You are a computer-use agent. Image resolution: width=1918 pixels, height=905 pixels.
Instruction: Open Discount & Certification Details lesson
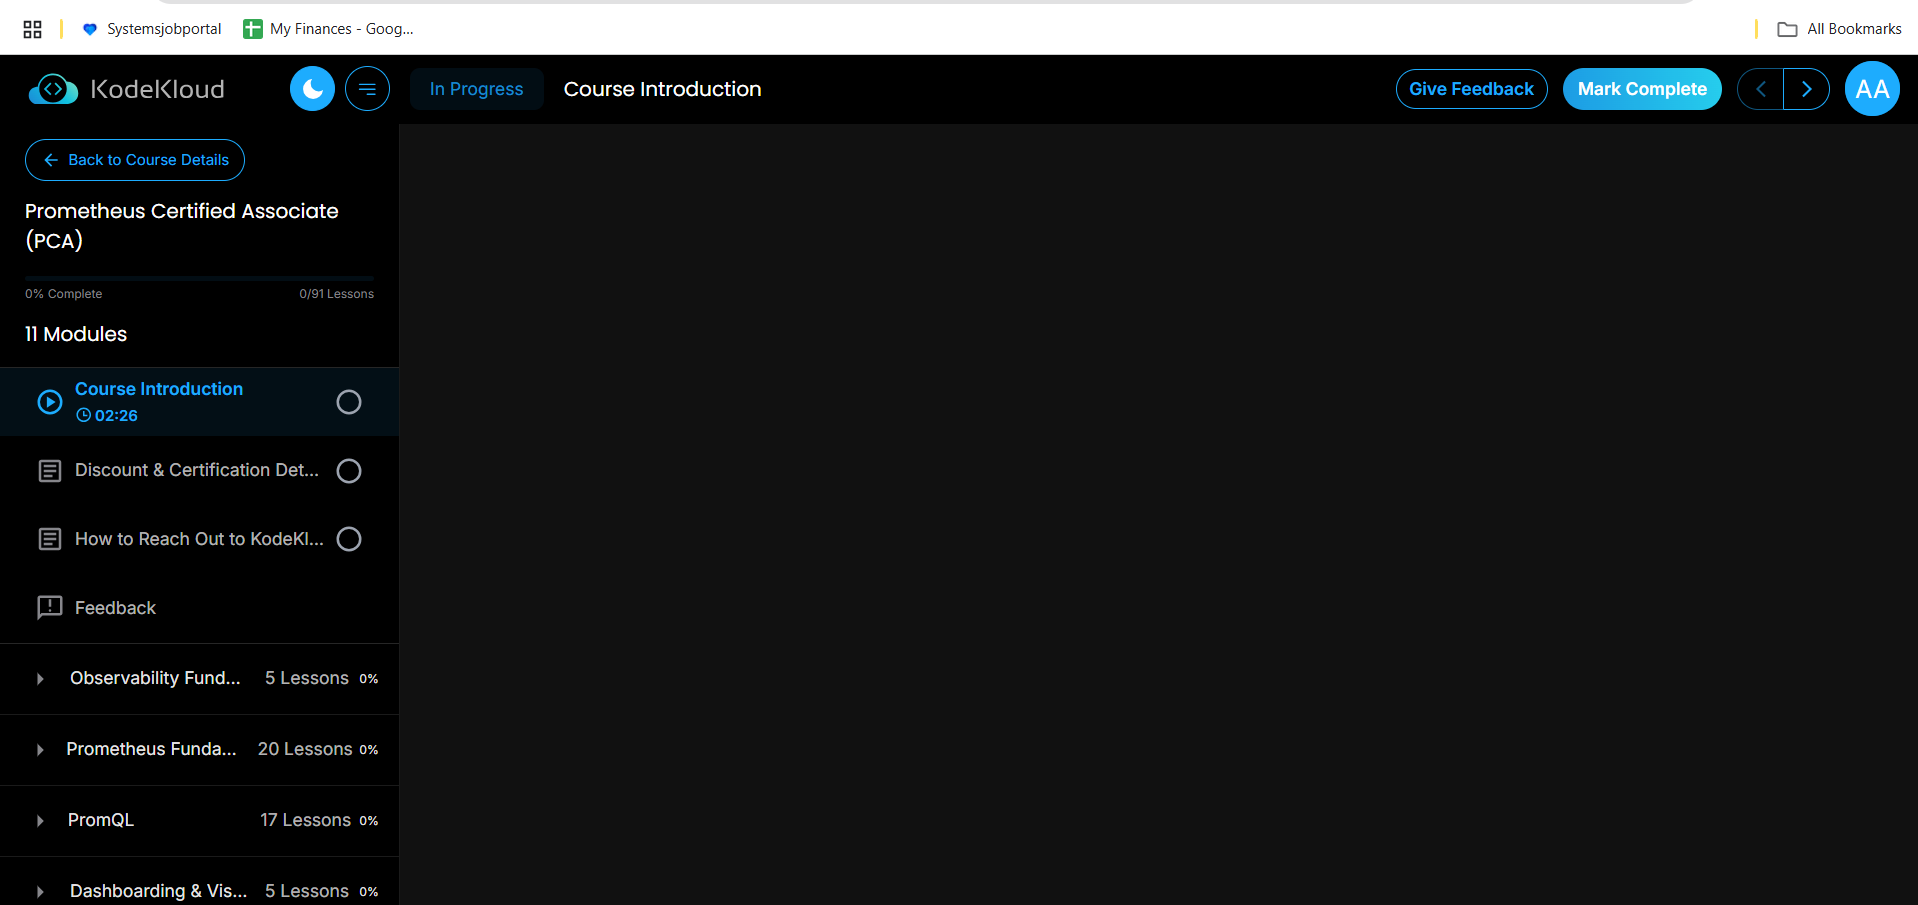(x=199, y=471)
